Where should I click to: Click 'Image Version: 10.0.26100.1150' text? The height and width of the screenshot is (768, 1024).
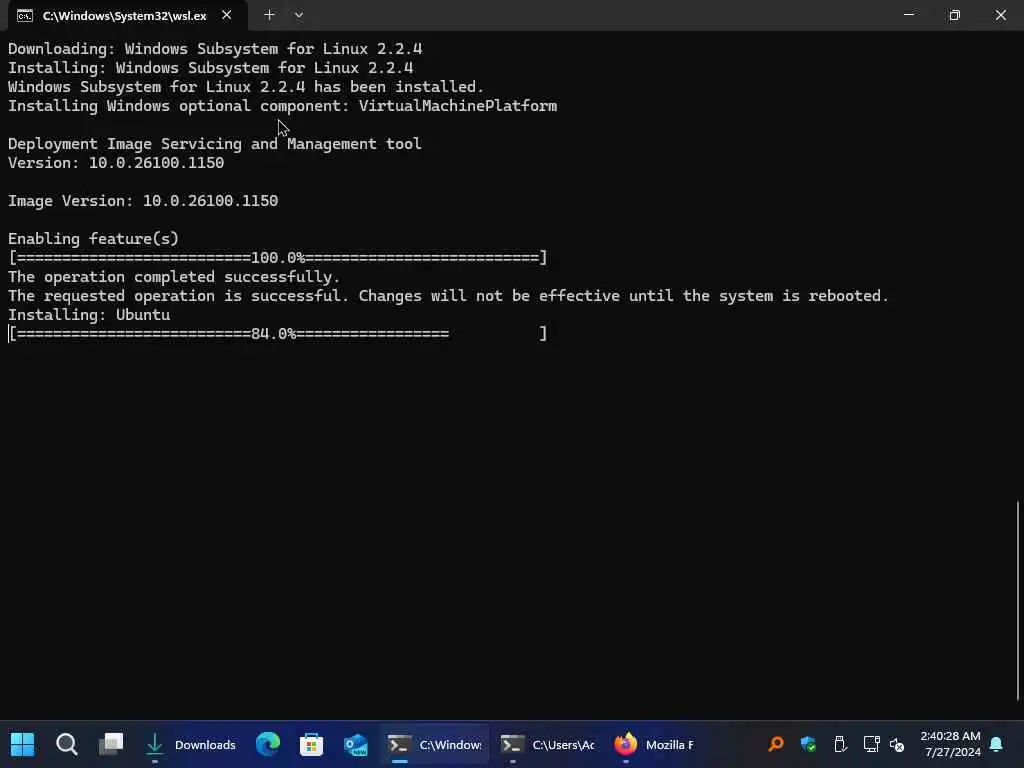click(x=143, y=200)
